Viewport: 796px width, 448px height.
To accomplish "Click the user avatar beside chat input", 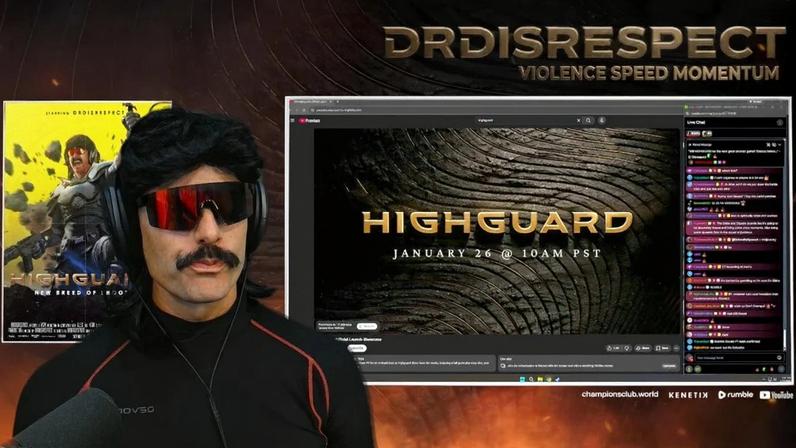I will (689, 358).
